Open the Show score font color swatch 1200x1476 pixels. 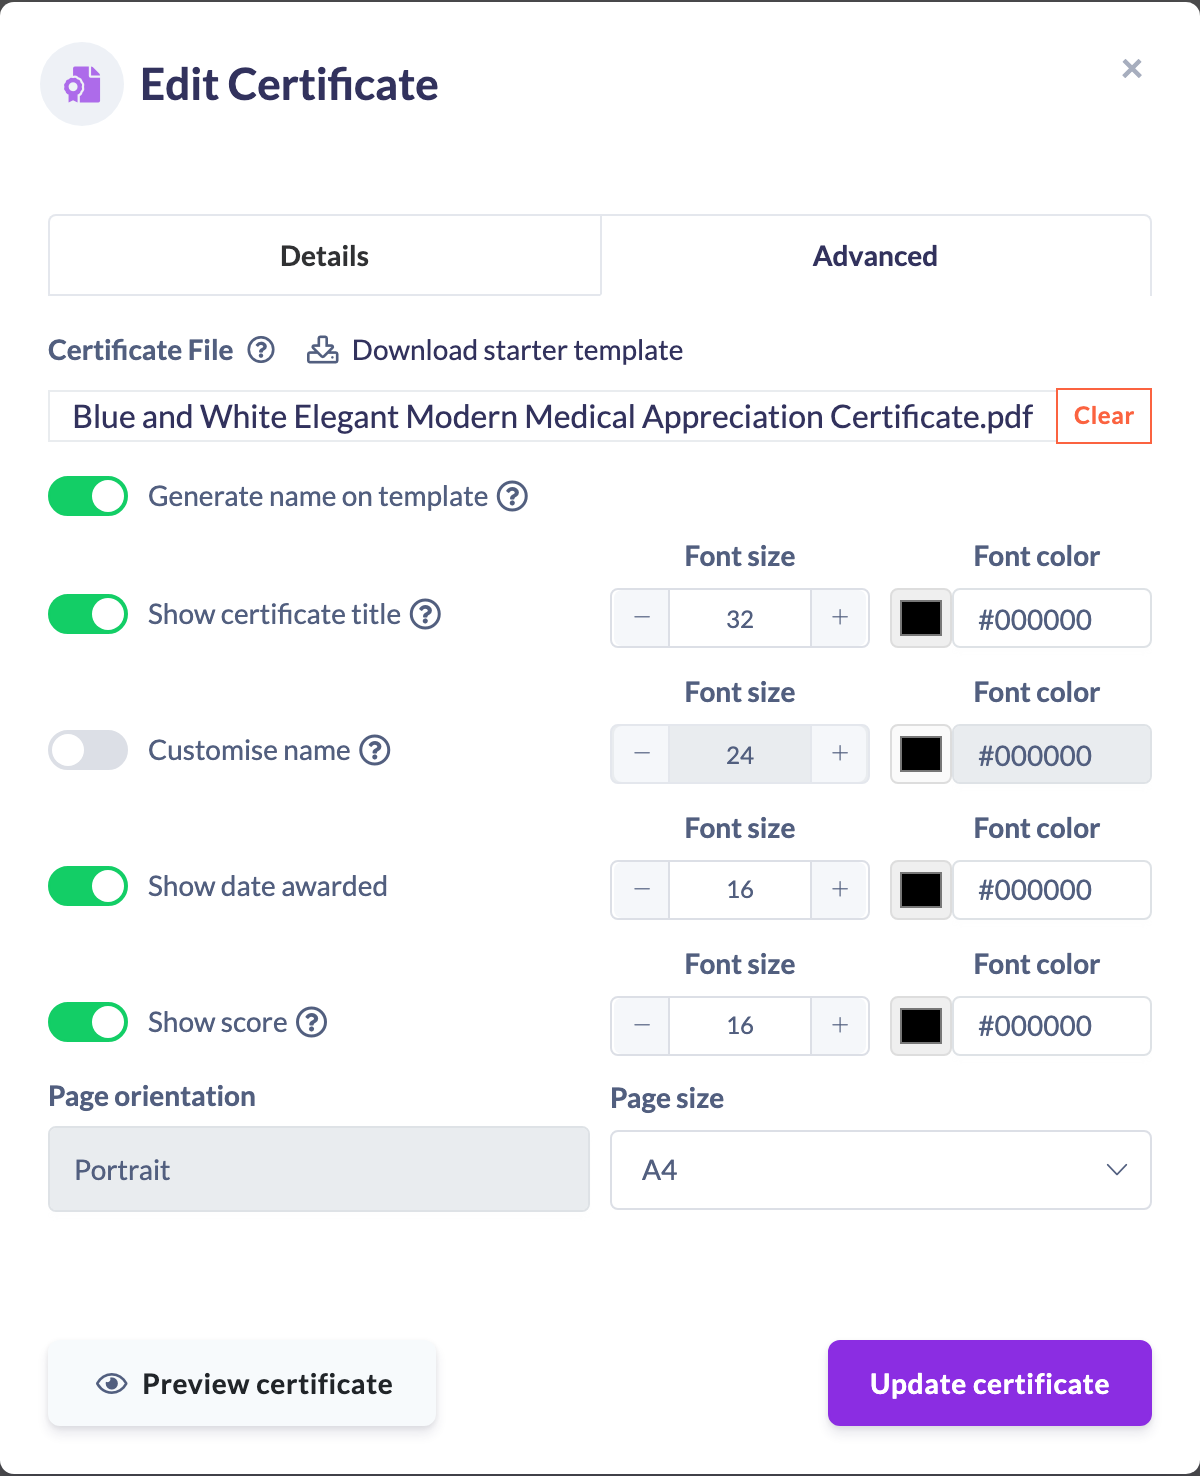[x=921, y=1026]
